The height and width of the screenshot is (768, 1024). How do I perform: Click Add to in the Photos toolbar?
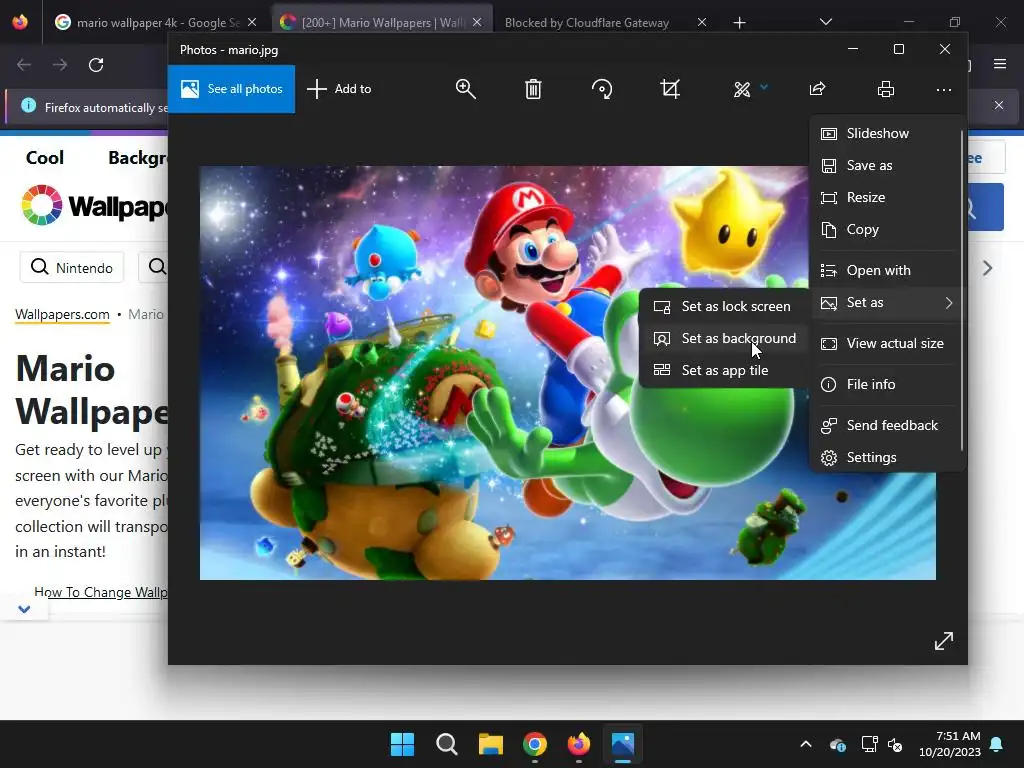[x=339, y=89]
